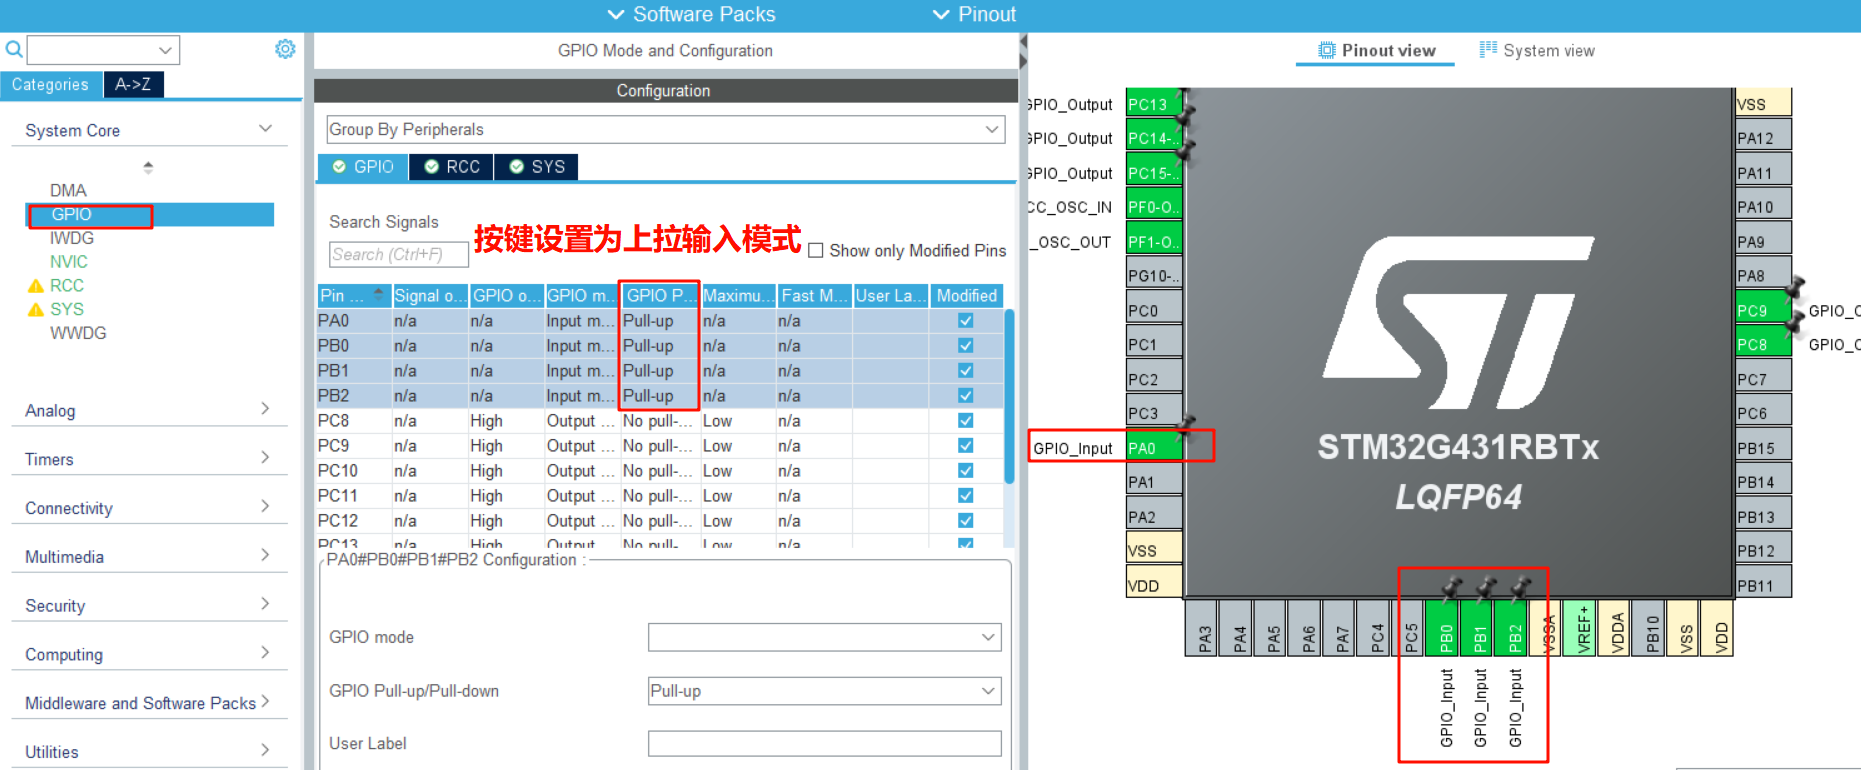Open Software Packs menu
The width and height of the screenshot is (1861, 770).
tap(692, 14)
